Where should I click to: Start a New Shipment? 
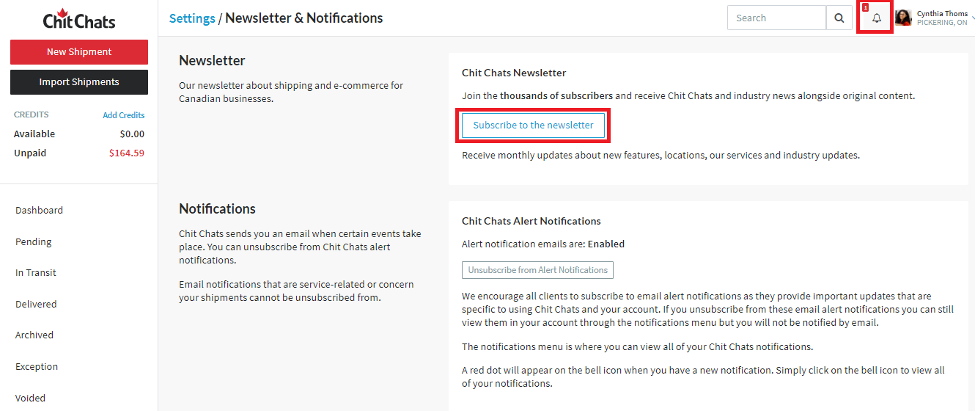point(79,52)
